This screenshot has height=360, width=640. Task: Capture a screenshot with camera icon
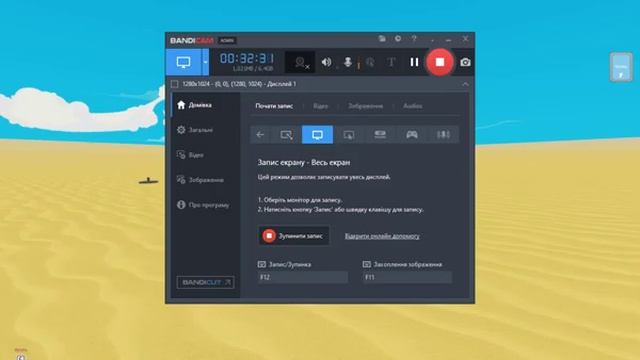(x=465, y=62)
